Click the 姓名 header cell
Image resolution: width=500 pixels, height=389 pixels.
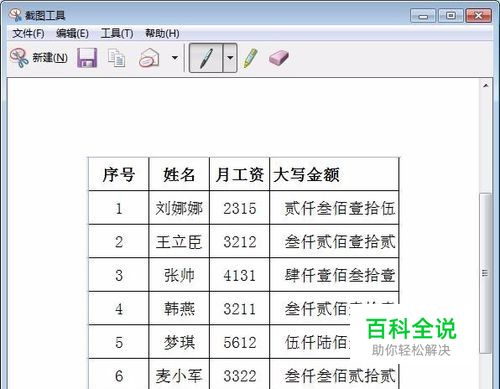179,174
